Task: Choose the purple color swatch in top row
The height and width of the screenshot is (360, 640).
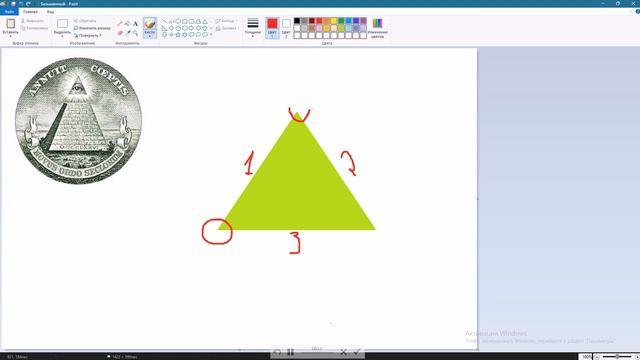Action: 363,21
